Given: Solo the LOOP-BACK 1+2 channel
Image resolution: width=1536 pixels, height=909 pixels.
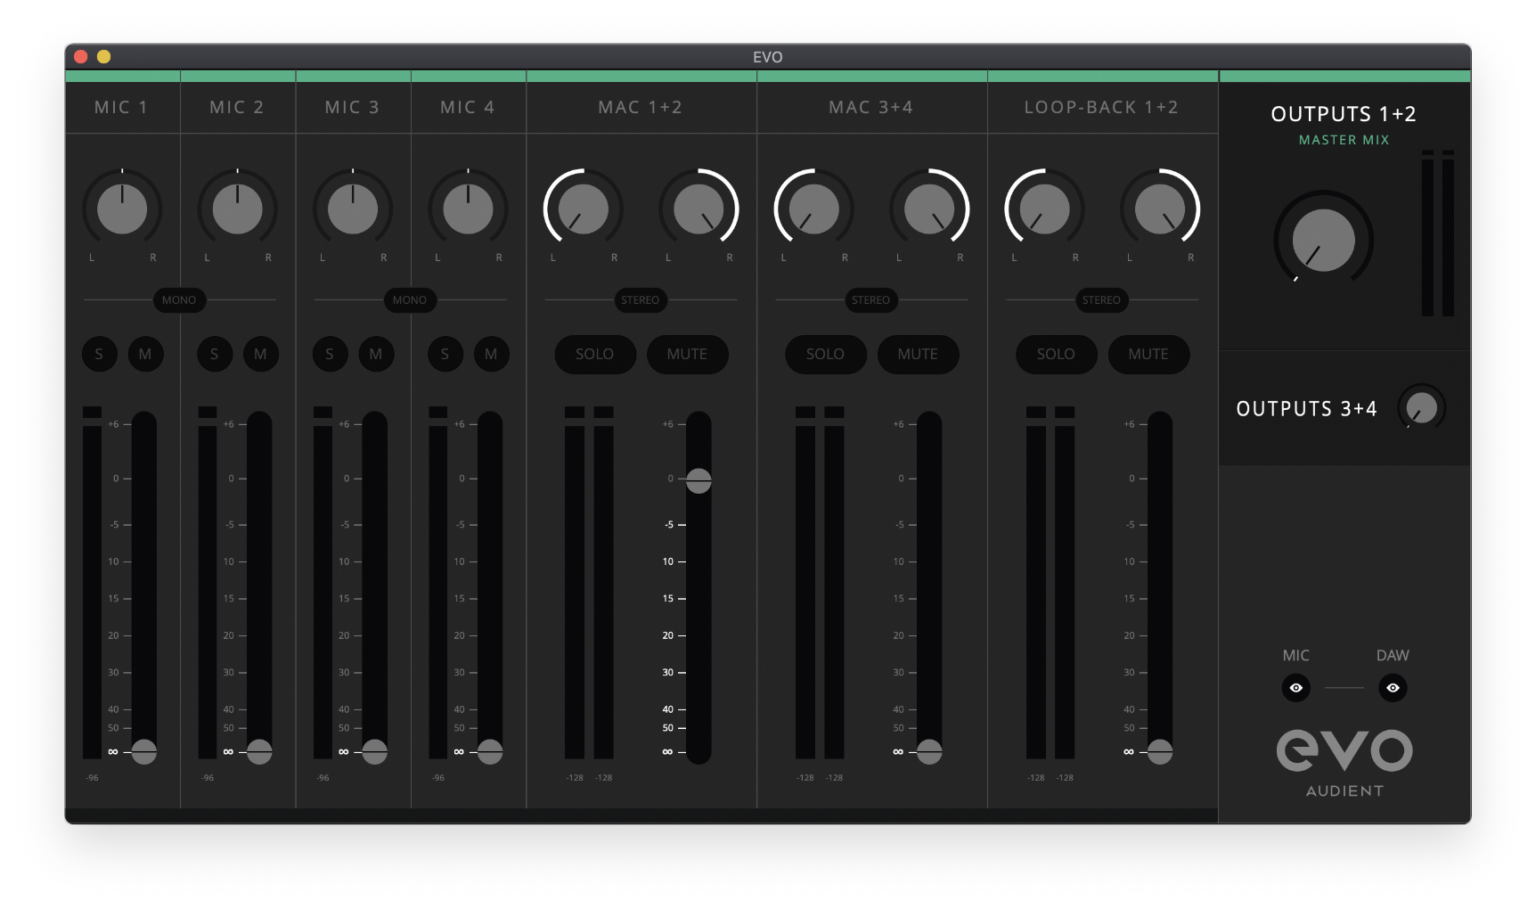Looking at the screenshot, I should point(1056,354).
